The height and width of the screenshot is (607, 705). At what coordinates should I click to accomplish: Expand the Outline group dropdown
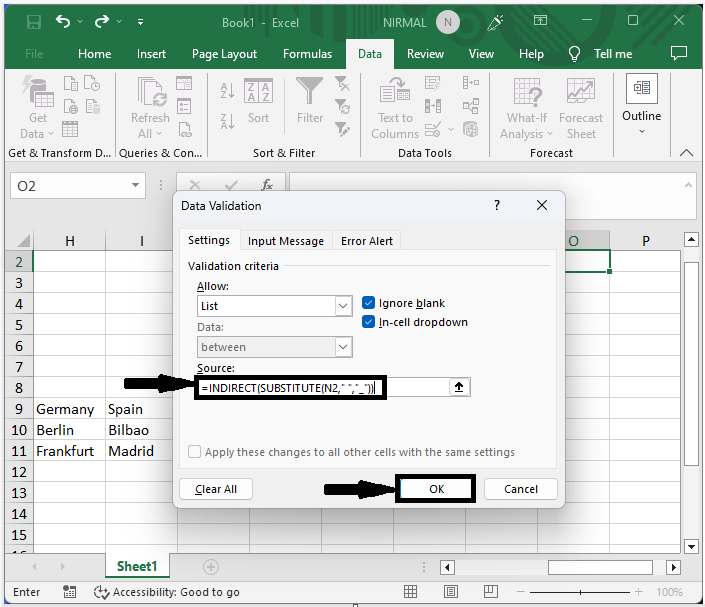pos(641,130)
